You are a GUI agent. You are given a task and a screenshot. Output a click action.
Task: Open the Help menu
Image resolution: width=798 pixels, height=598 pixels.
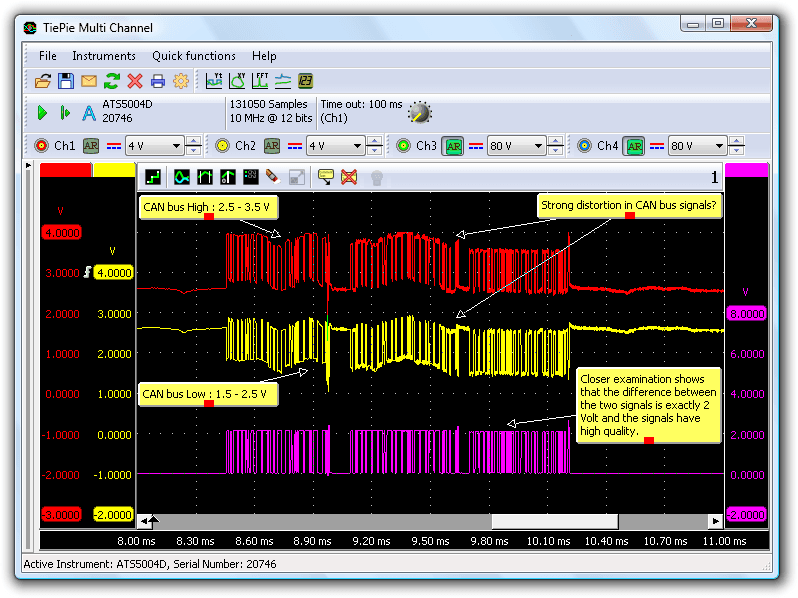(264, 56)
